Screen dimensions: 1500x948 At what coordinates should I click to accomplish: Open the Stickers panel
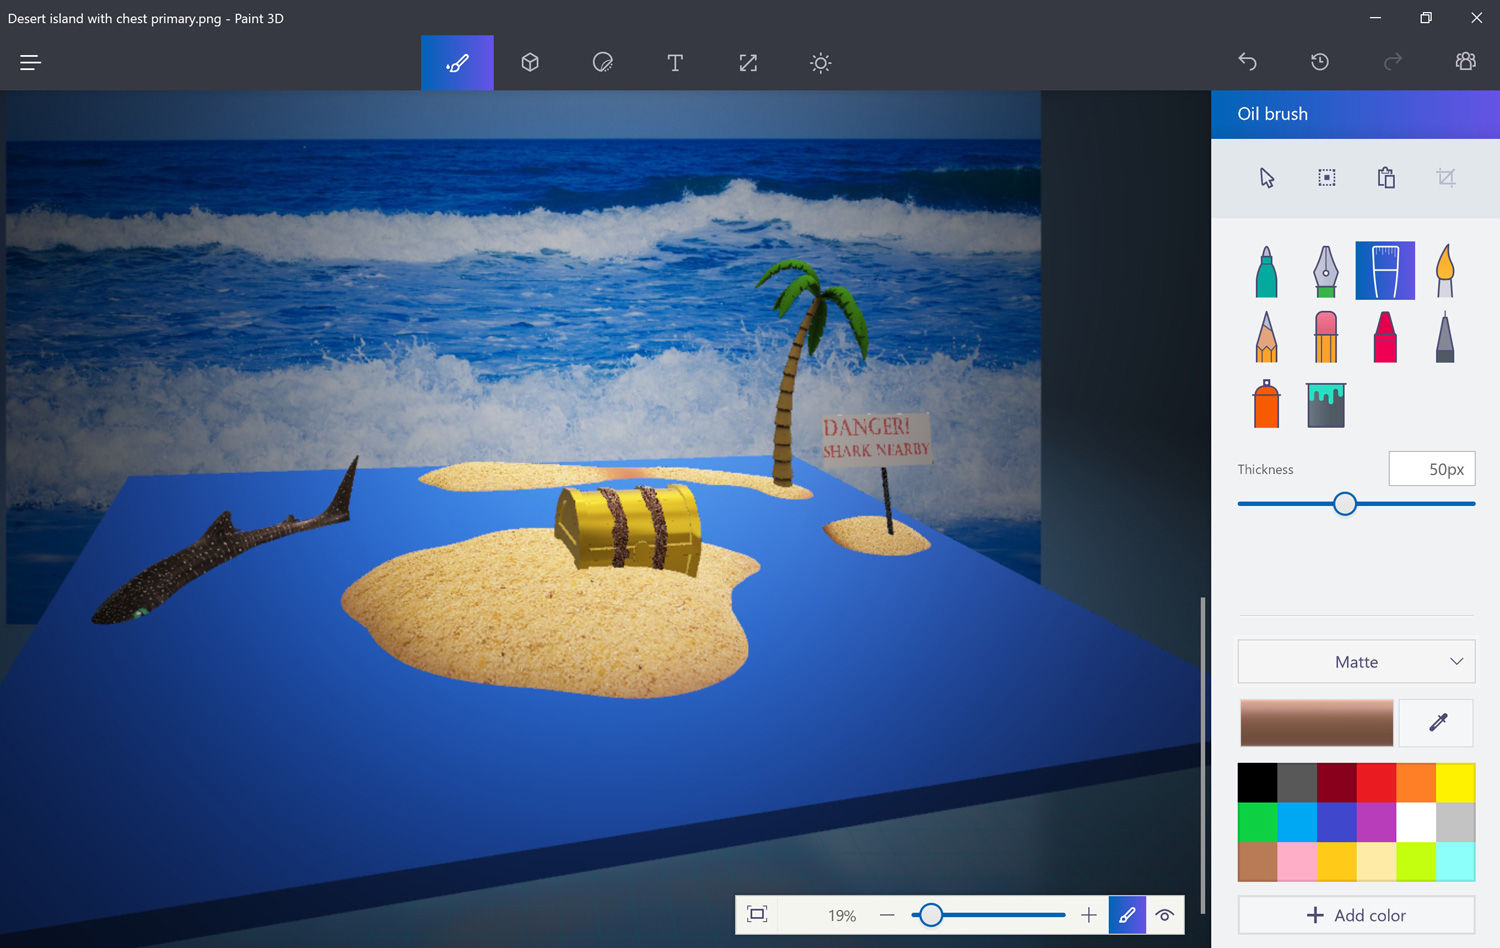(603, 62)
